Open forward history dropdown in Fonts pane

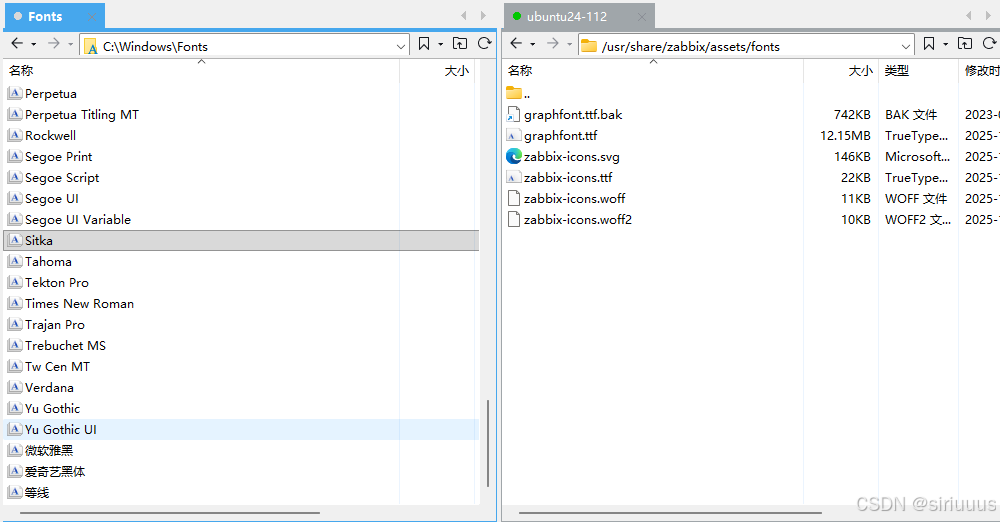[x=70, y=44]
